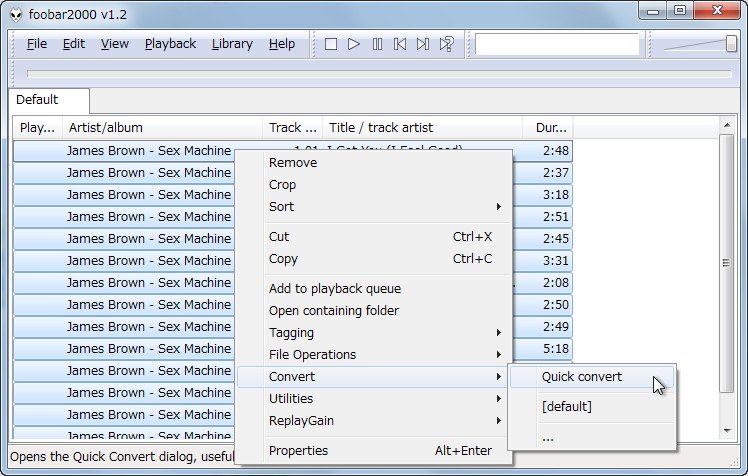Select the Default playlist tab
This screenshot has width=748, height=476.
click(x=49, y=100)
